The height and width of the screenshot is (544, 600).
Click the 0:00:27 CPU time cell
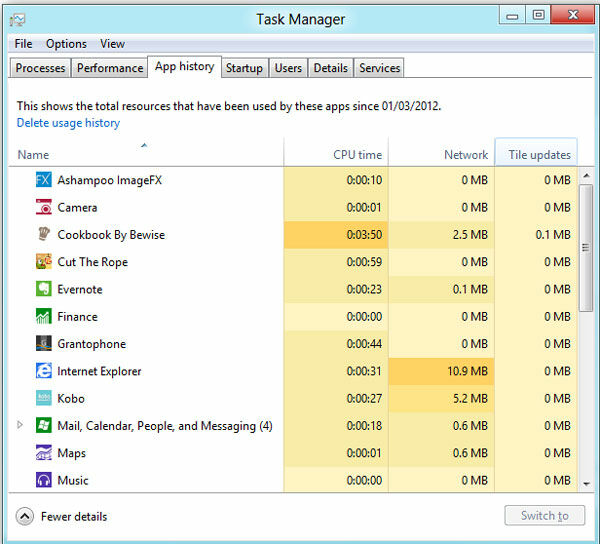point(336,398)
